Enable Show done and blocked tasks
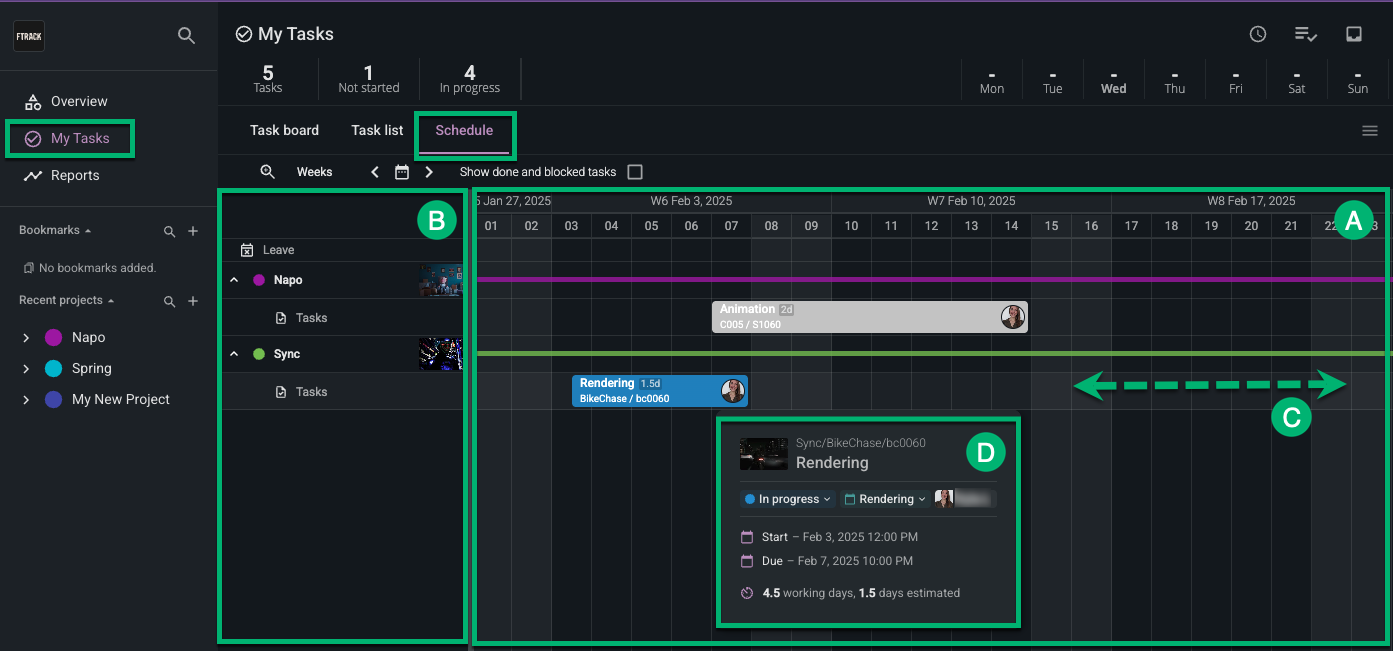1393x651 pixels. click(x=635, y=171)
